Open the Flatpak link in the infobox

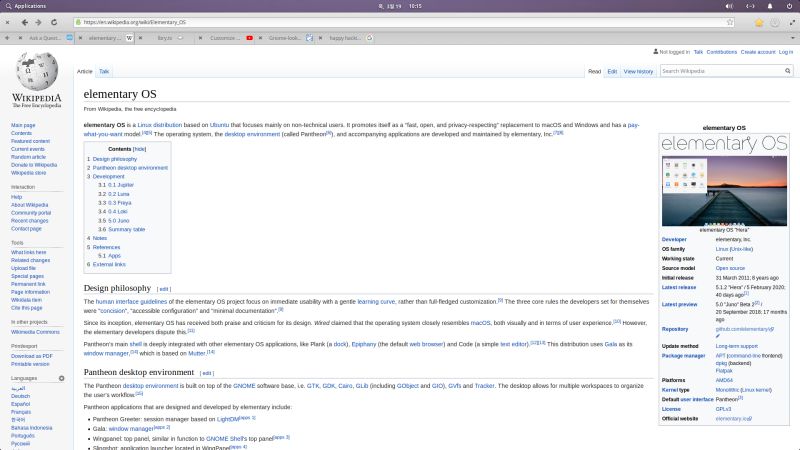tap(724, 371)
